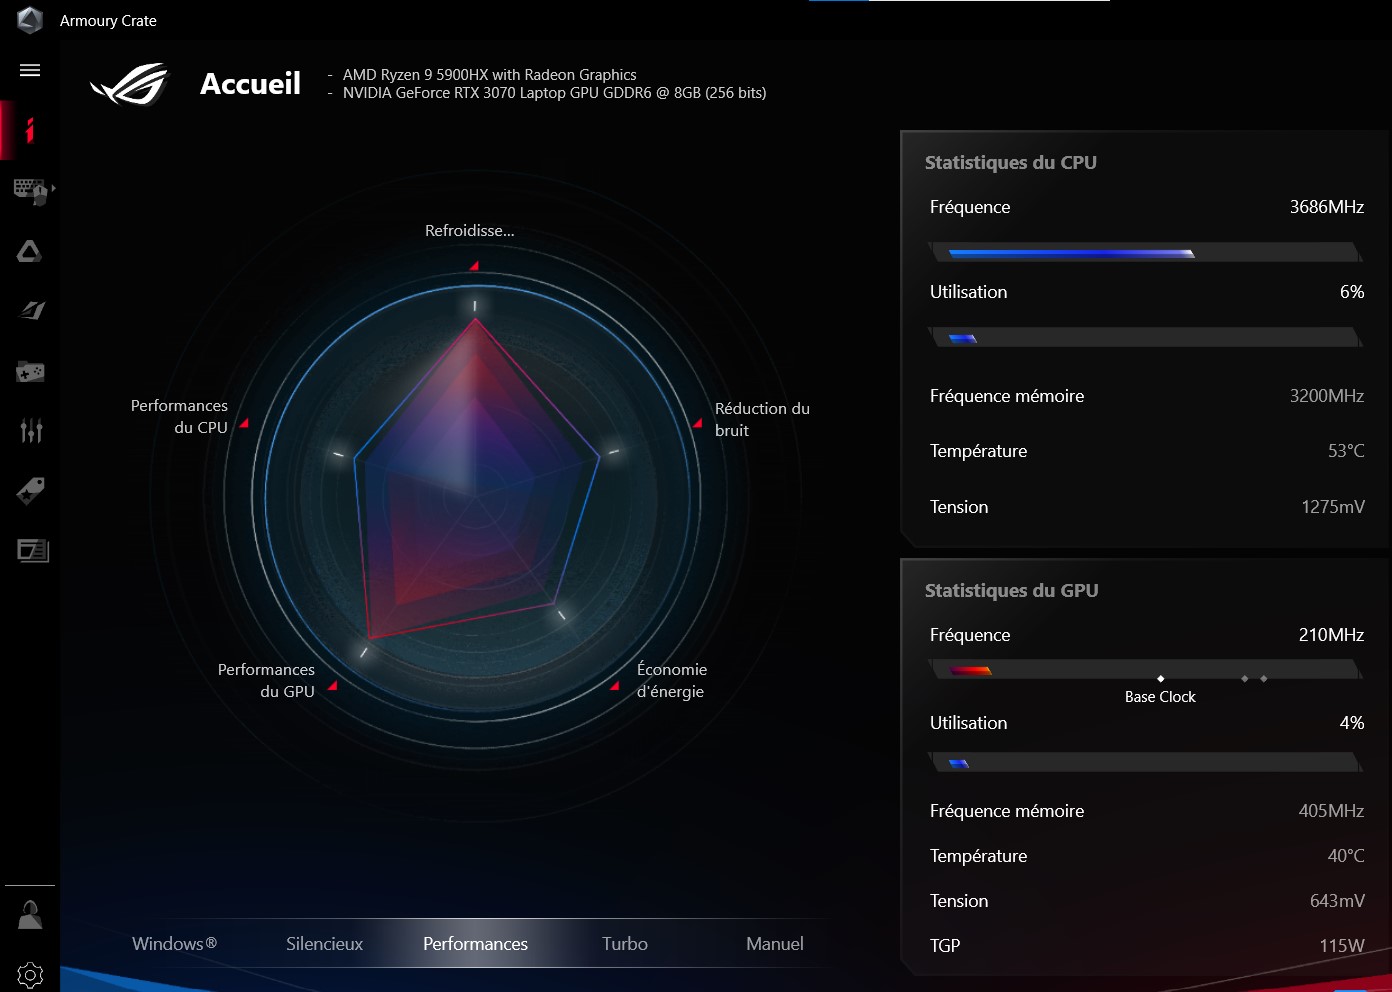Click the CPU Fréquence progress bar
This screenshot has height=992, width=1392.
click(x=1145, y=253)
